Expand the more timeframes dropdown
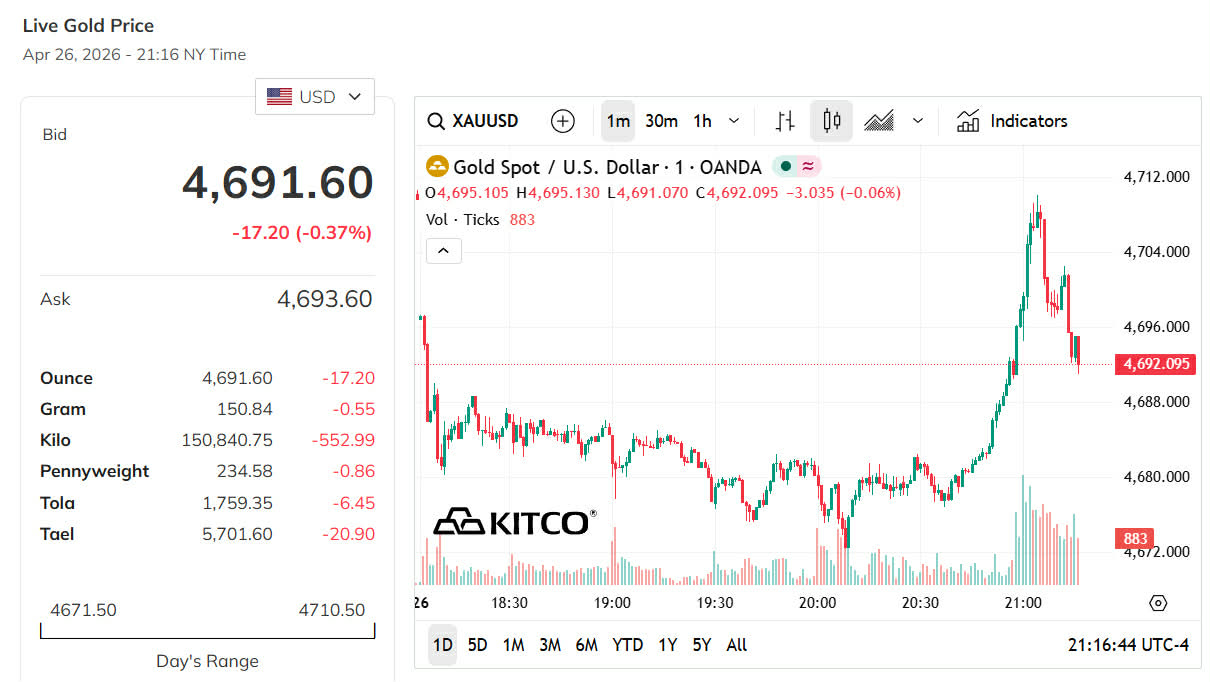1210x682 pixels. point(734,121)
